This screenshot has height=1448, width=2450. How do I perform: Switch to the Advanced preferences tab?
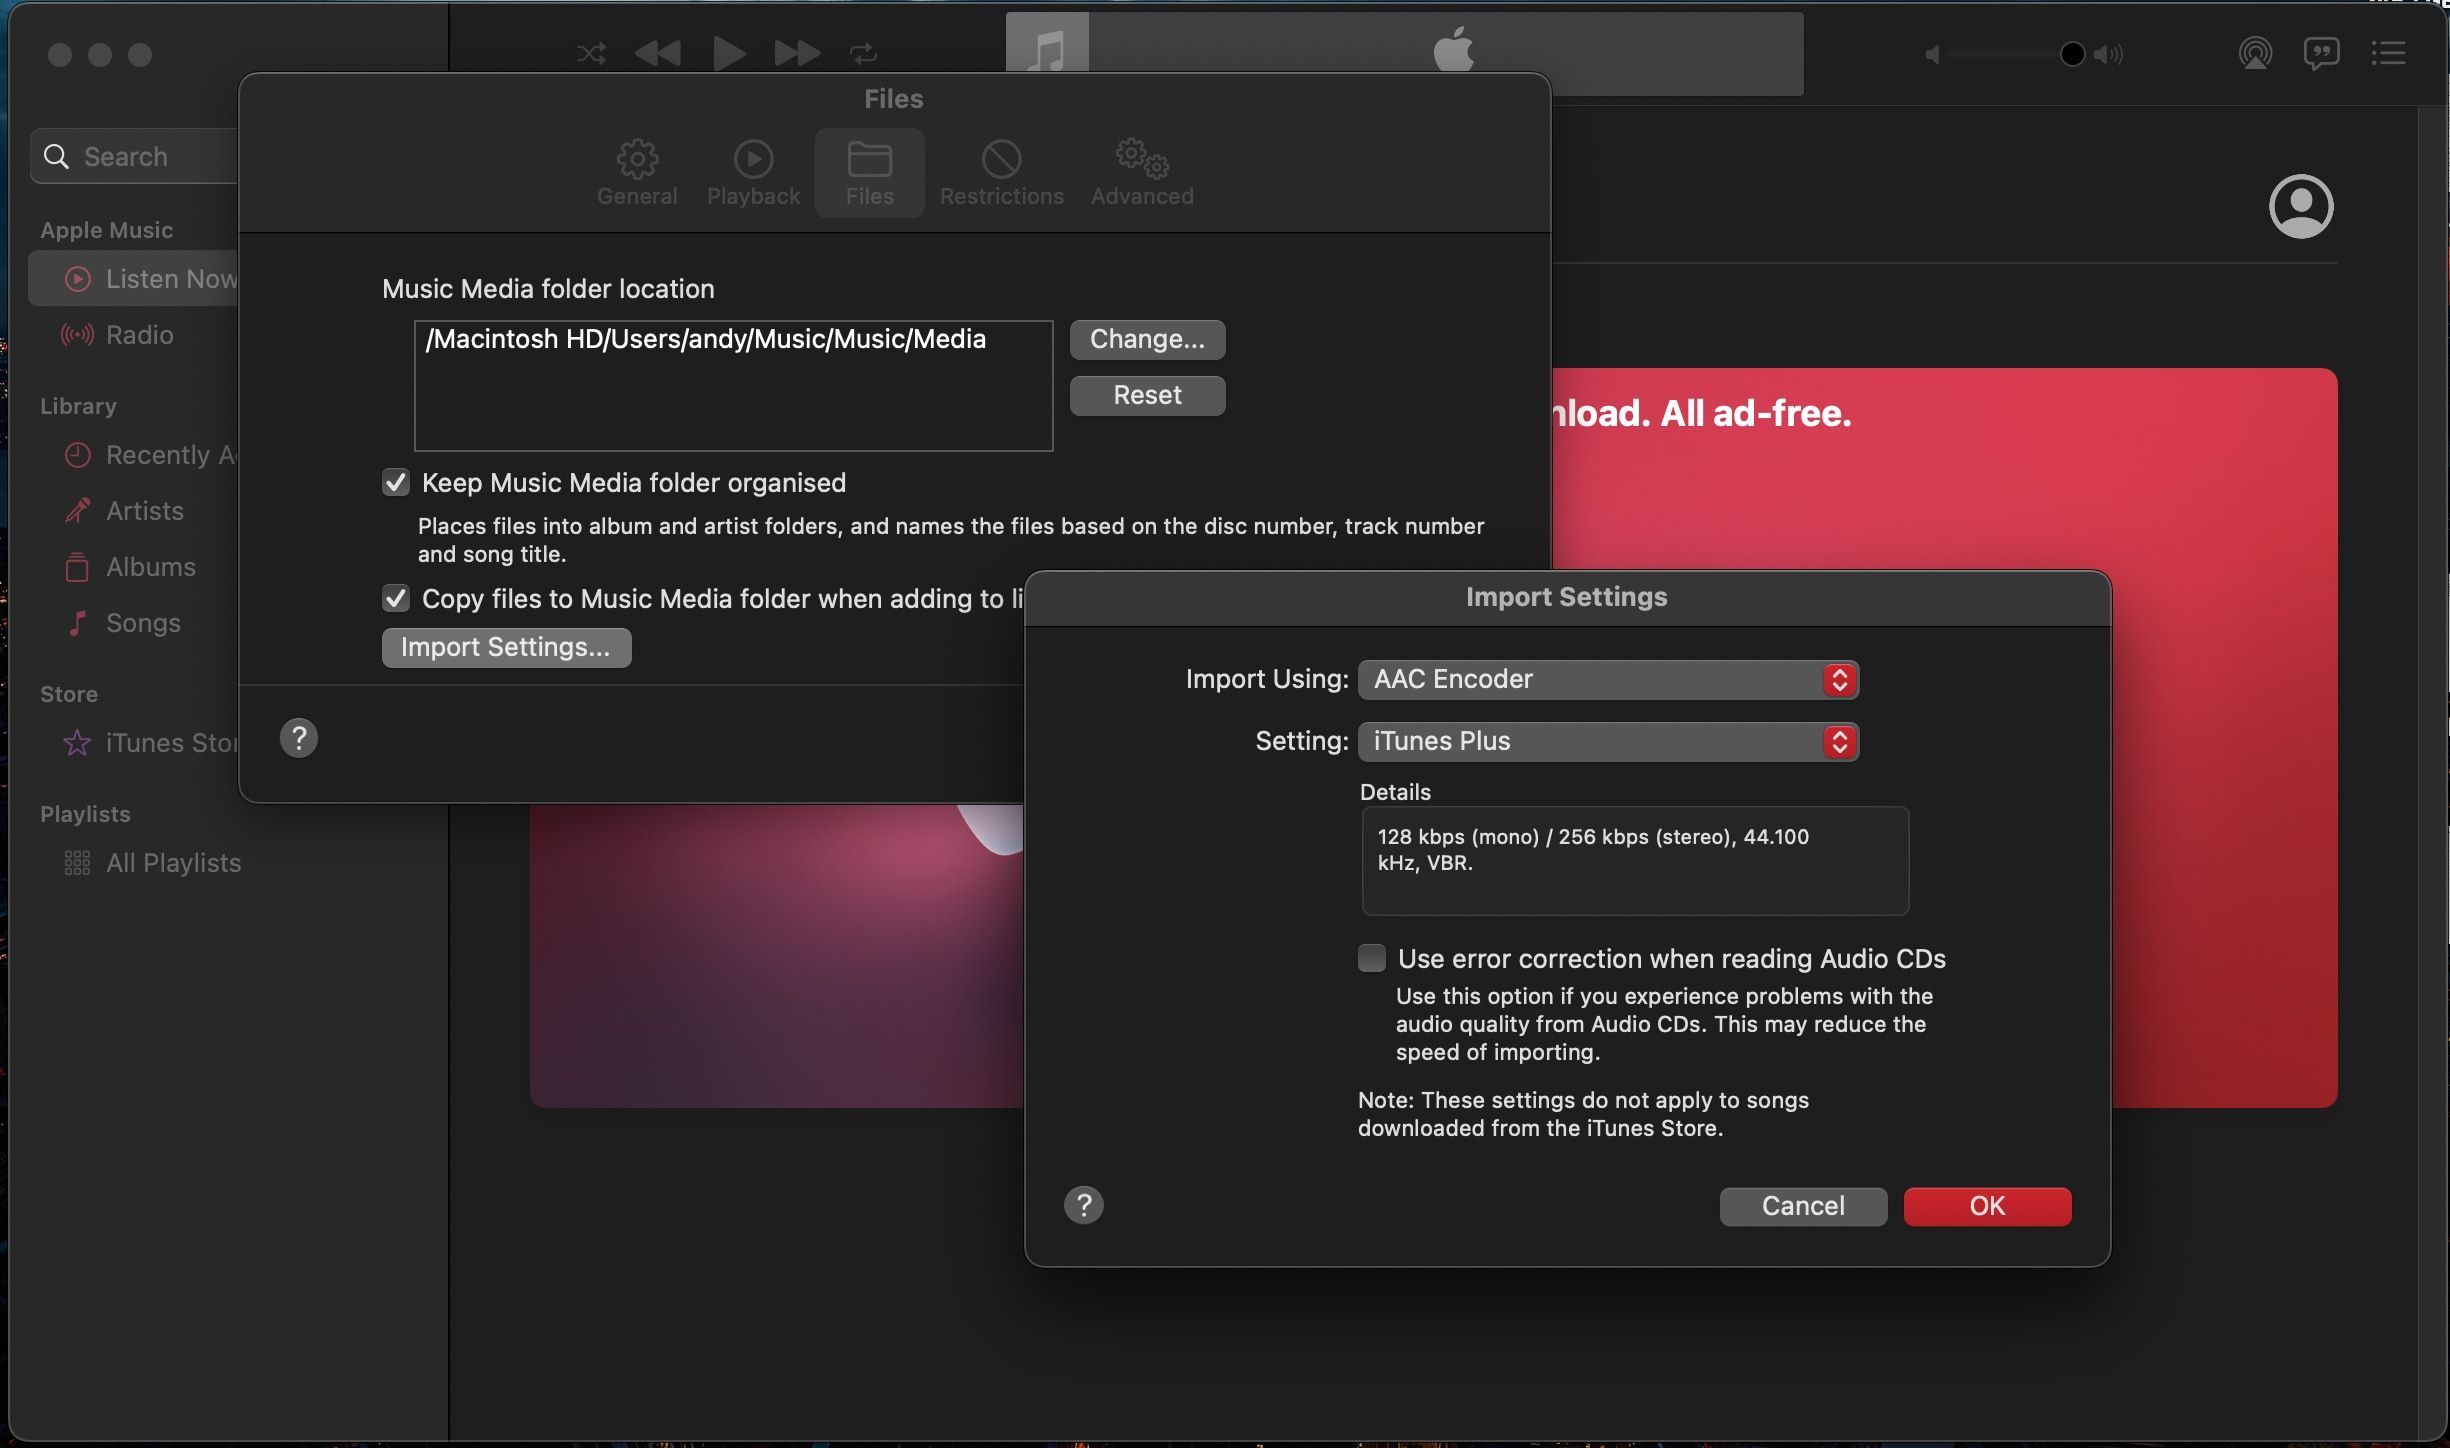click(1140, 172)
